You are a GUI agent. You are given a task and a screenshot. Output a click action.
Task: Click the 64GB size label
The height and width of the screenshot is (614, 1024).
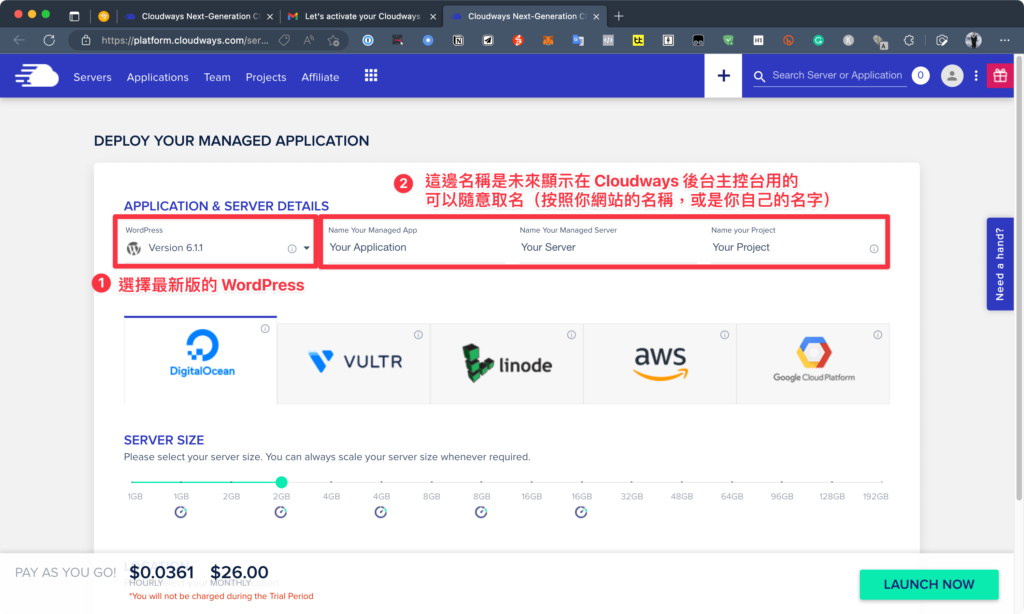(x=731, y=496)
